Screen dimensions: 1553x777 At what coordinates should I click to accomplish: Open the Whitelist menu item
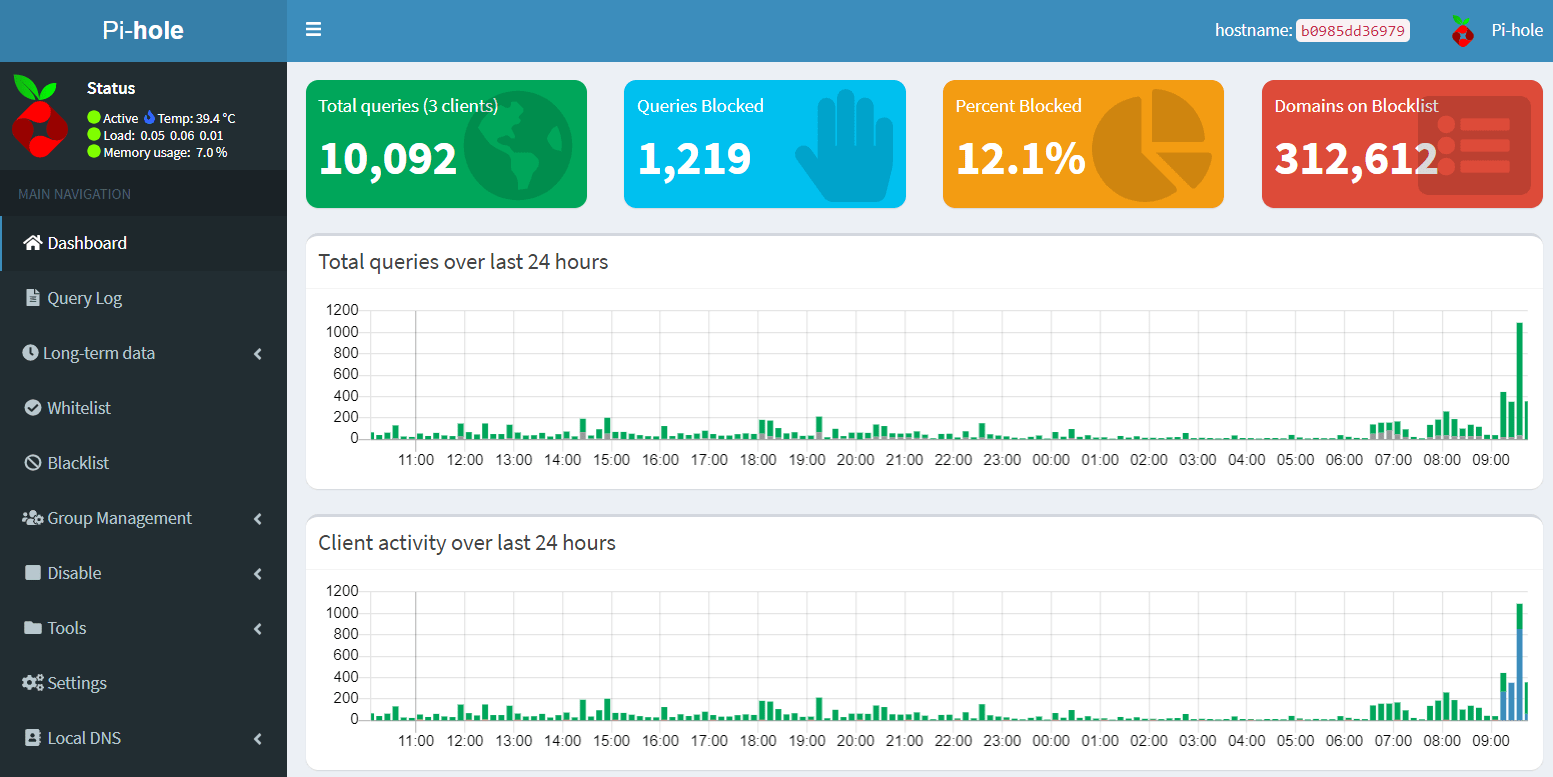coord(79,408)
